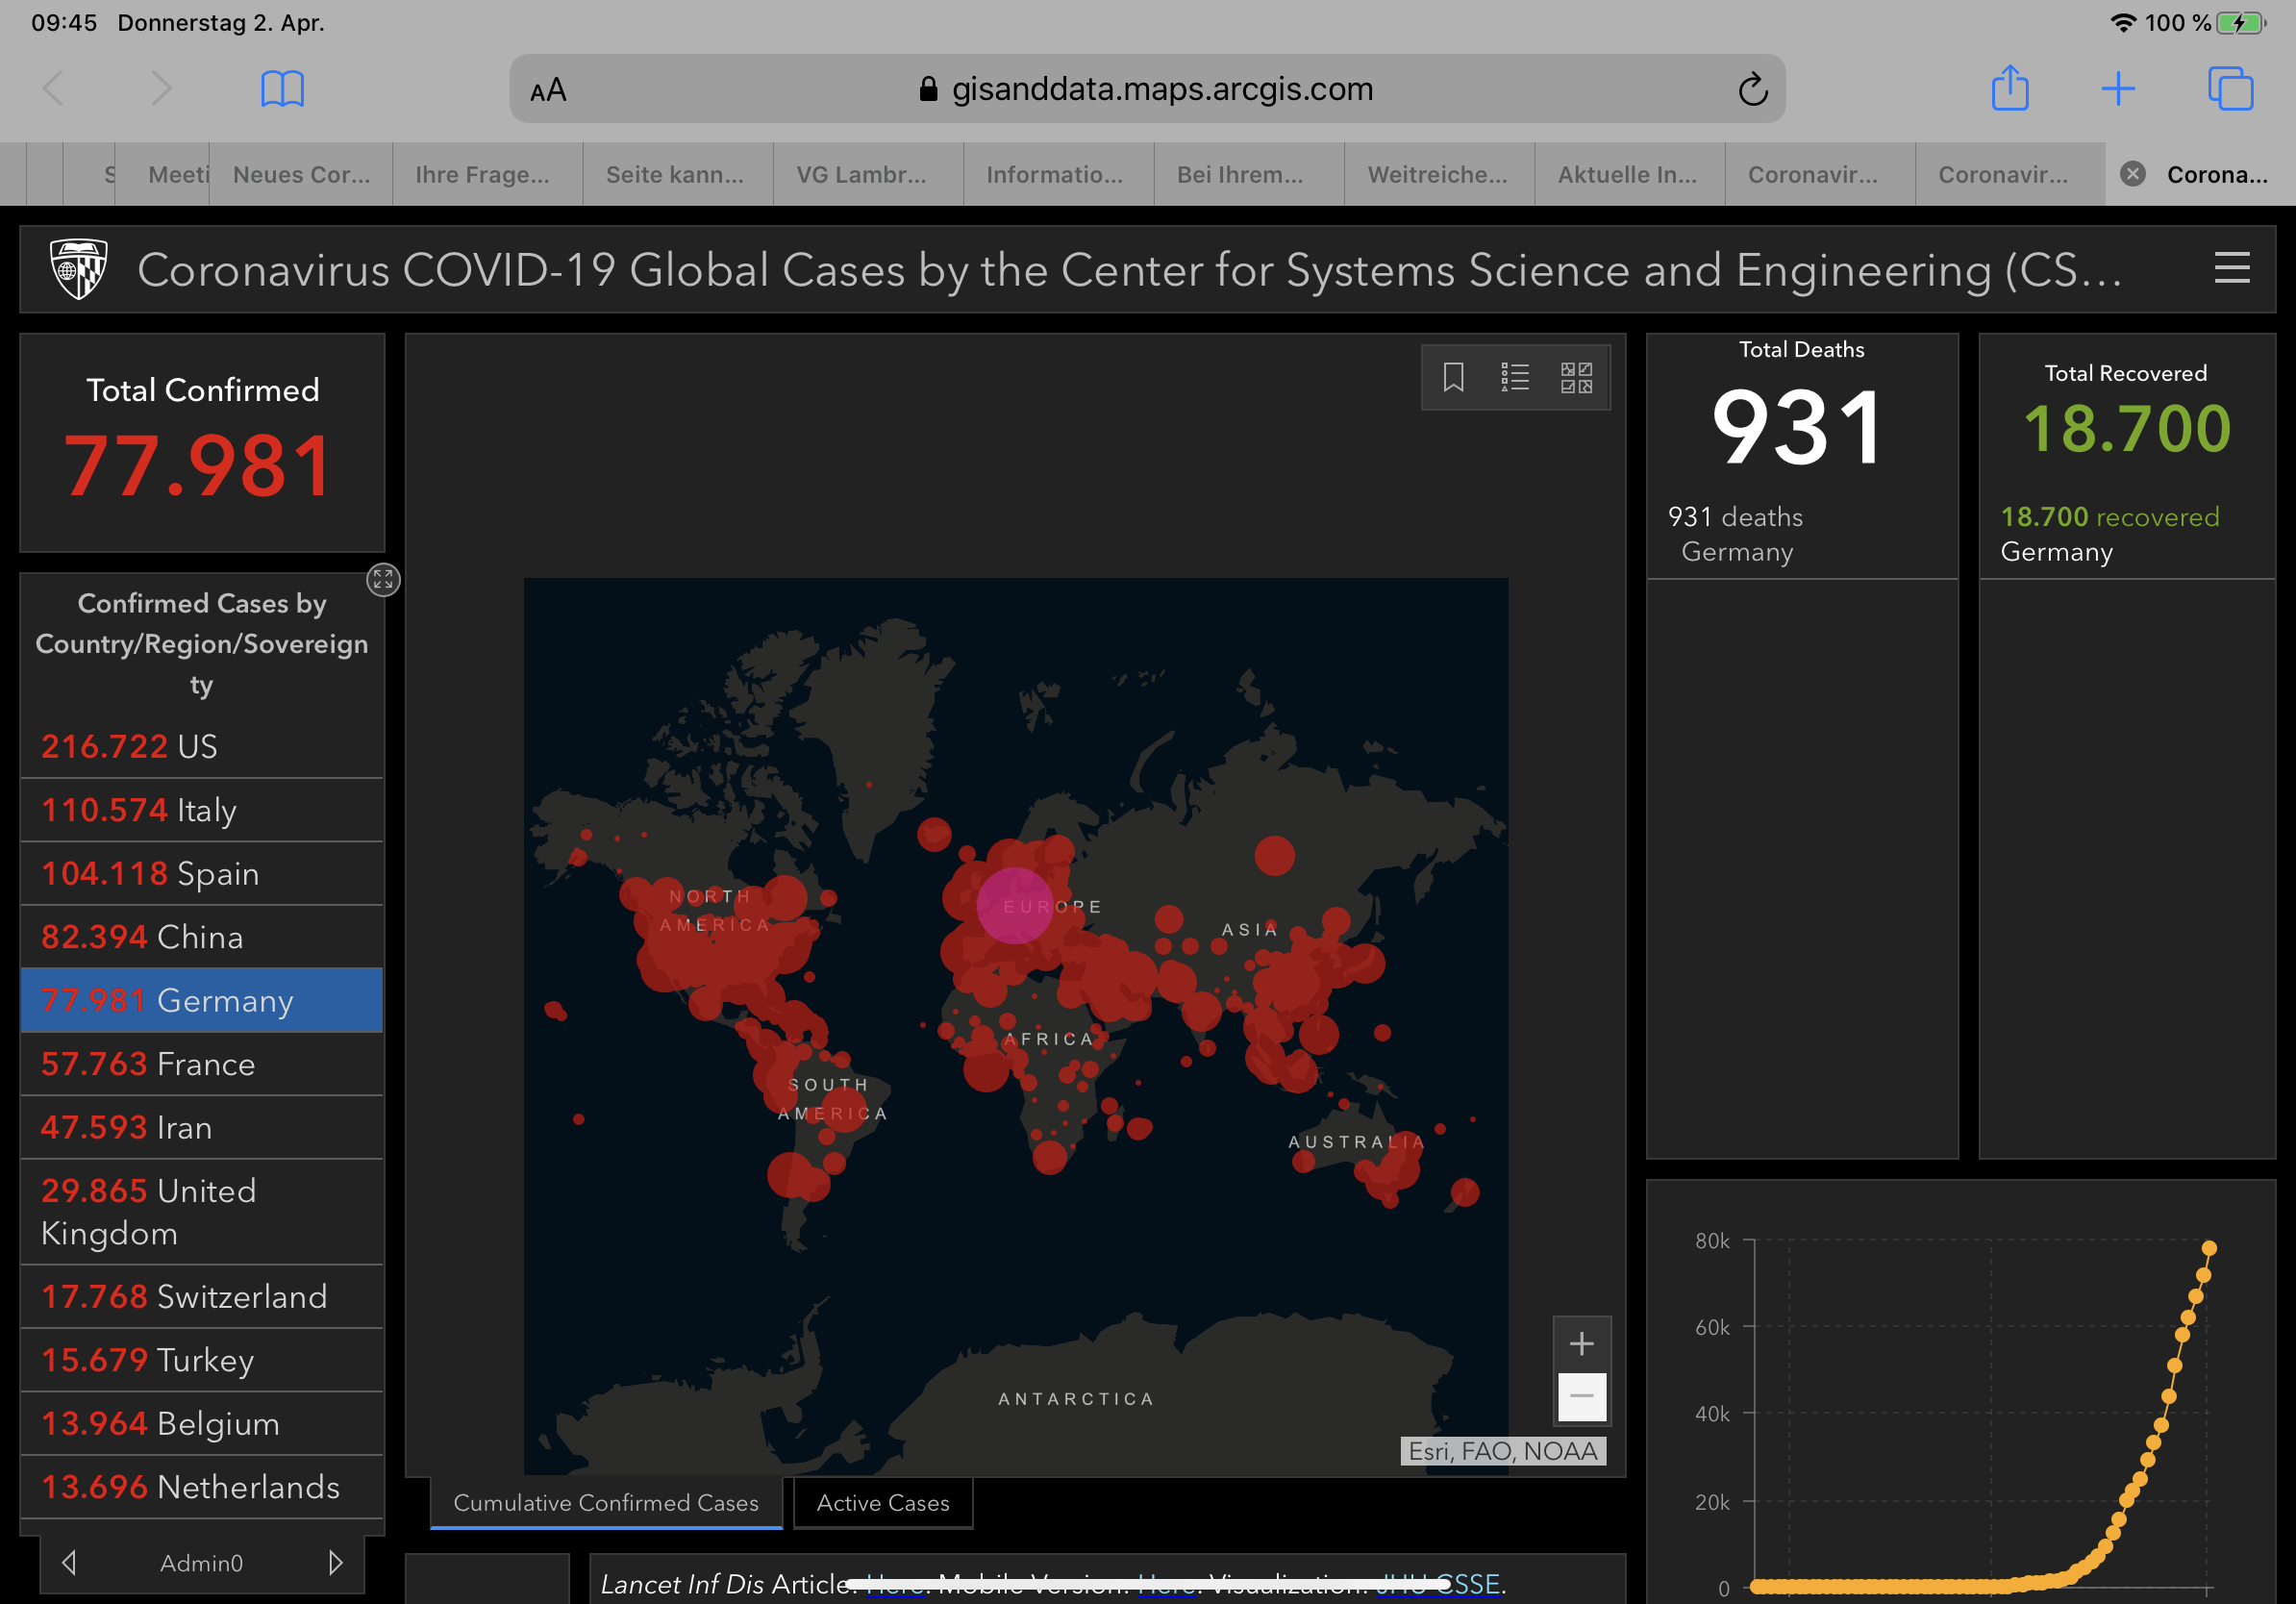Show all Safari tabs overview
Screen dimensions: 2296x1604
pyautogui.click(x=2229, y=89)
